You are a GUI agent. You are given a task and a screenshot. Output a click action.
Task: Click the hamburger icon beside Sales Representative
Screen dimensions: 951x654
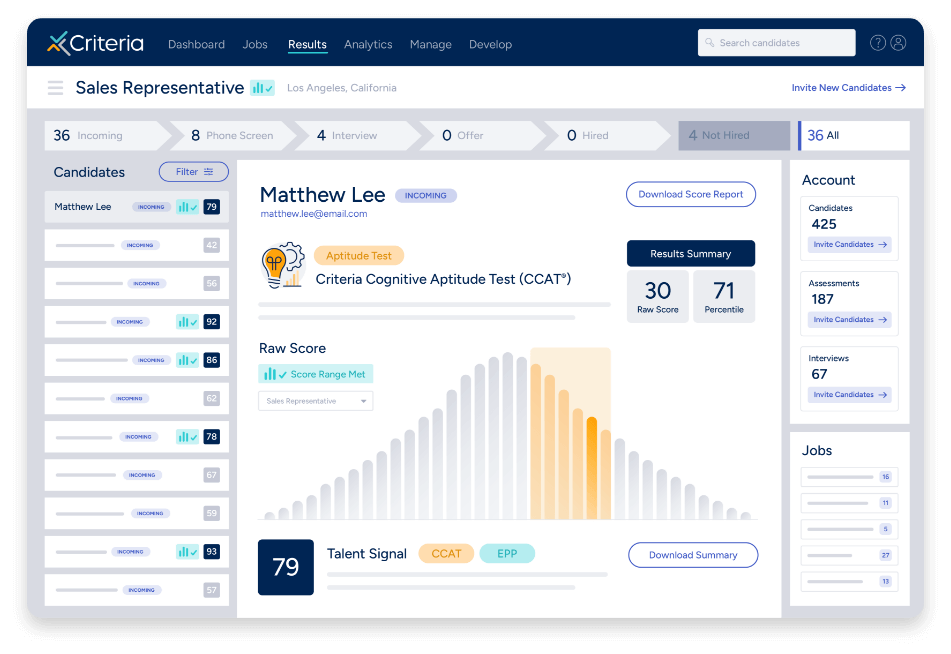pos(55,88)
